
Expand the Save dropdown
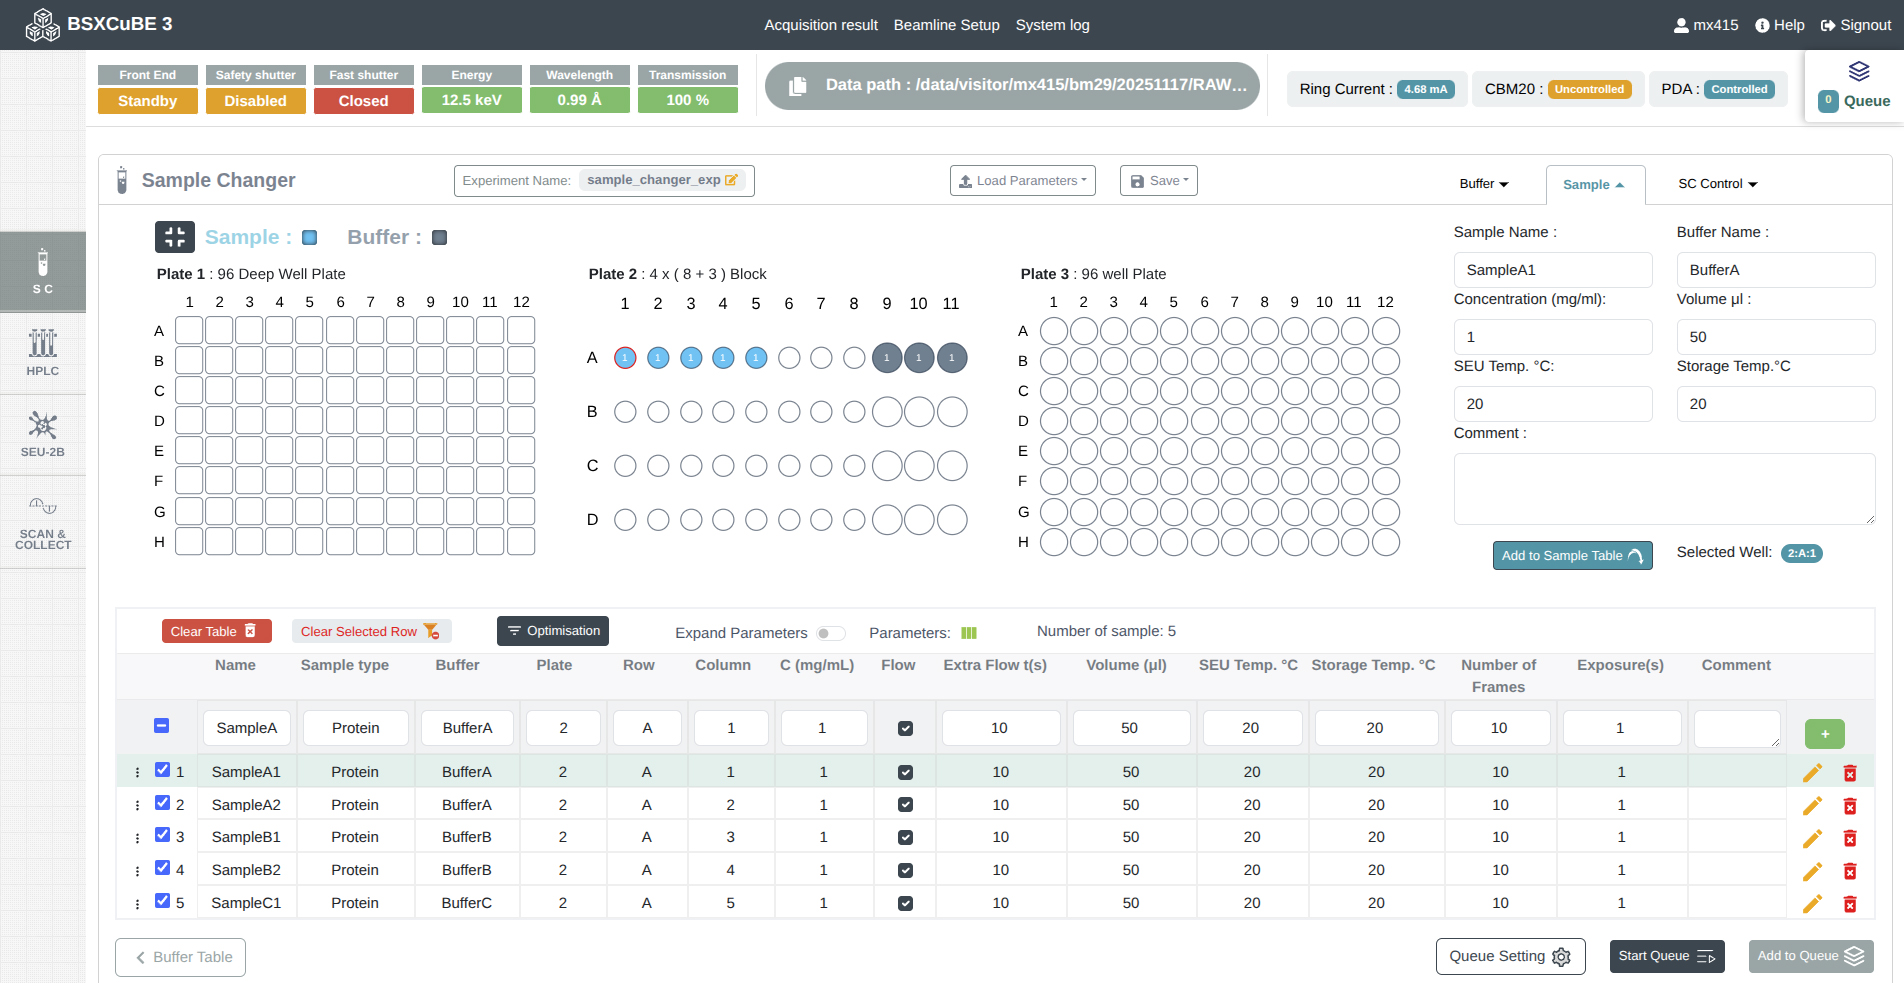[x=1158, y=181]
